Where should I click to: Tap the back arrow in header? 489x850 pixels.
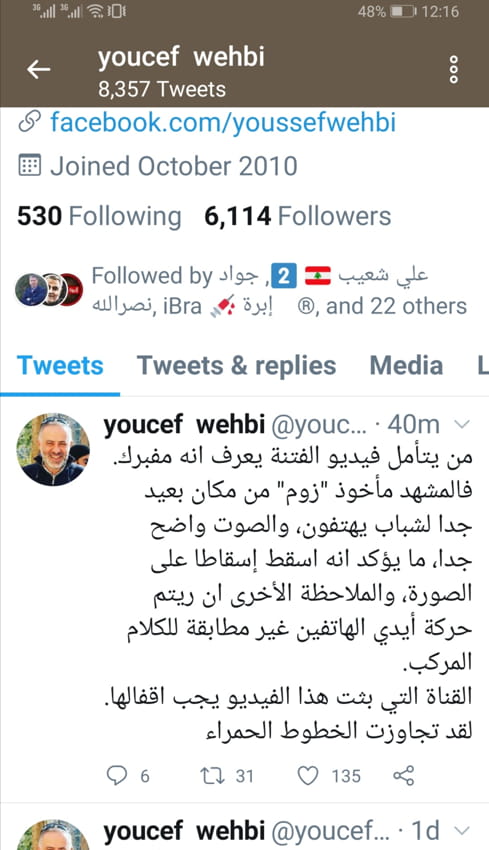pyautogui.click(x=38, y=69)
